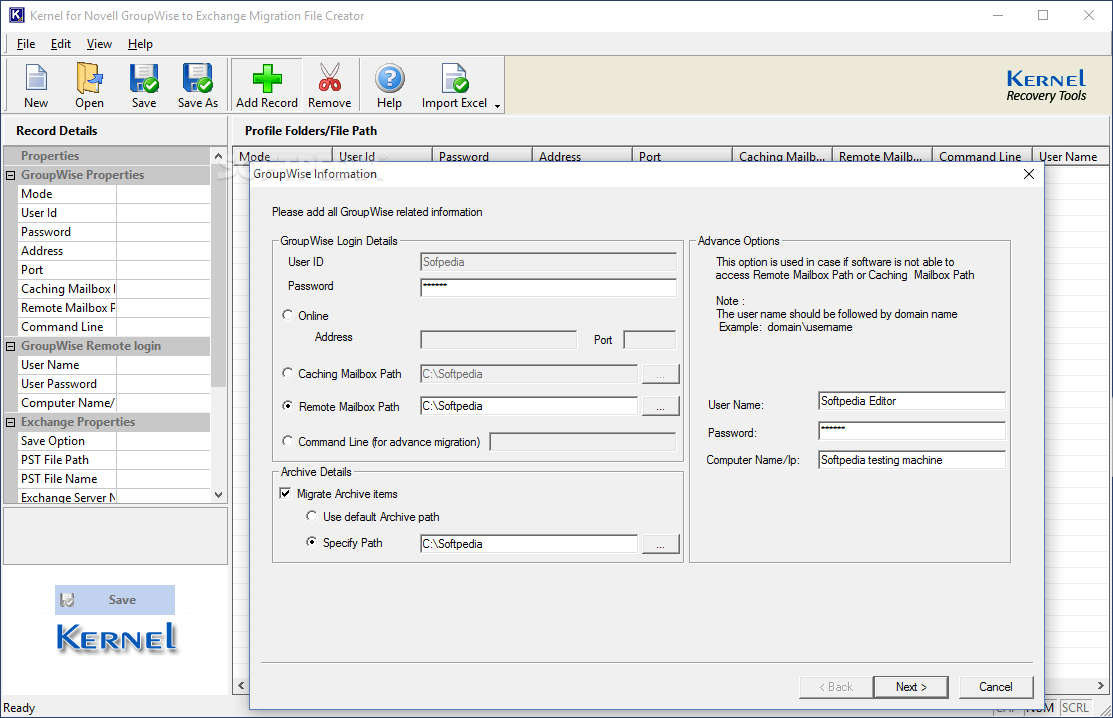This screenshot has height=718, width=1113.
Task: Select the Caching Mailbox Path radio button
Action: tap(287, 372)
